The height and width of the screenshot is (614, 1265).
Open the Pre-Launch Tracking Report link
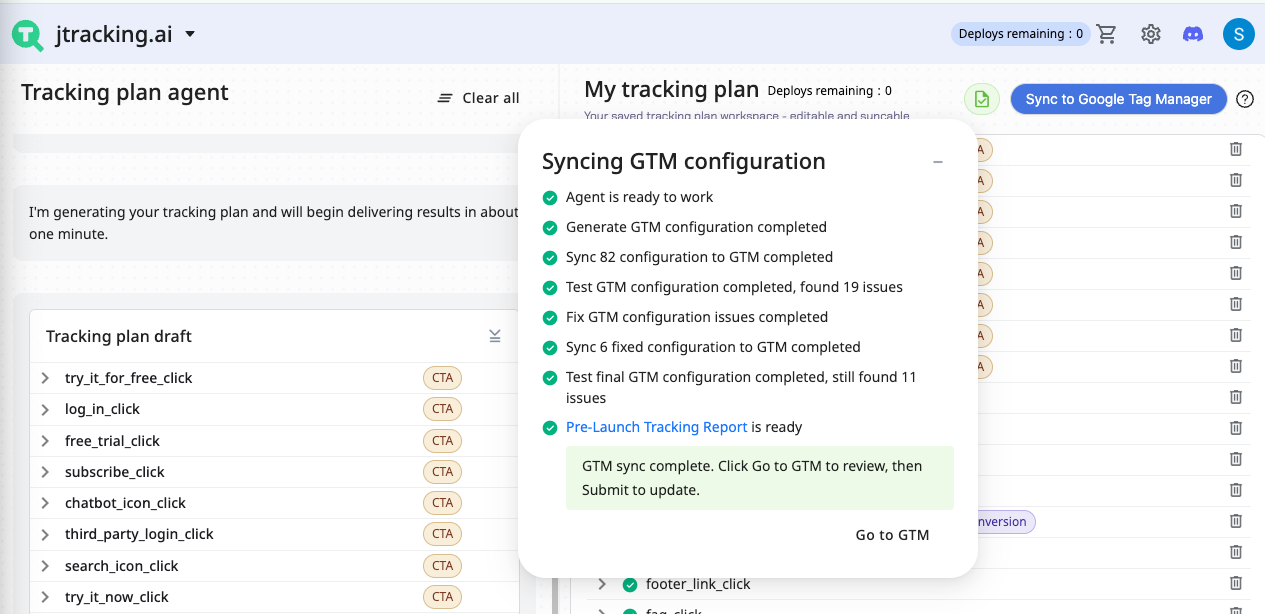pyautogui.click(x=657, y=427)
